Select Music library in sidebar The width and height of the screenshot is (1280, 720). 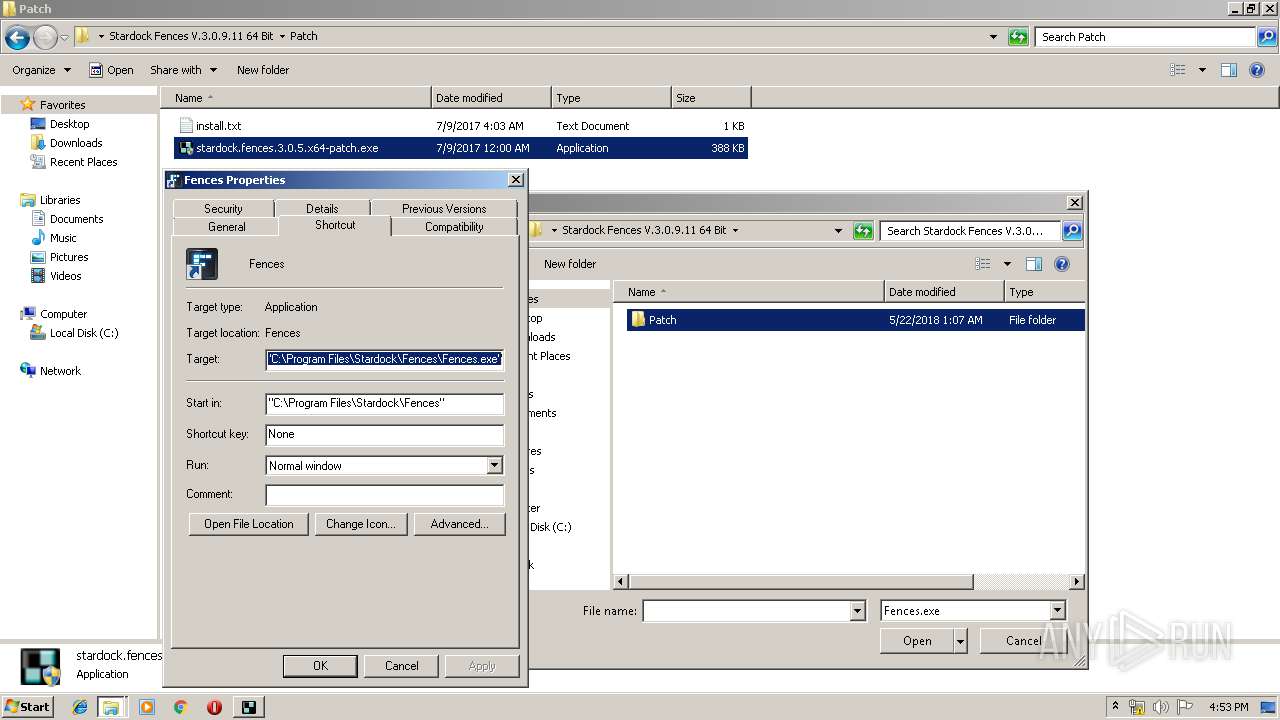[63, 238]
